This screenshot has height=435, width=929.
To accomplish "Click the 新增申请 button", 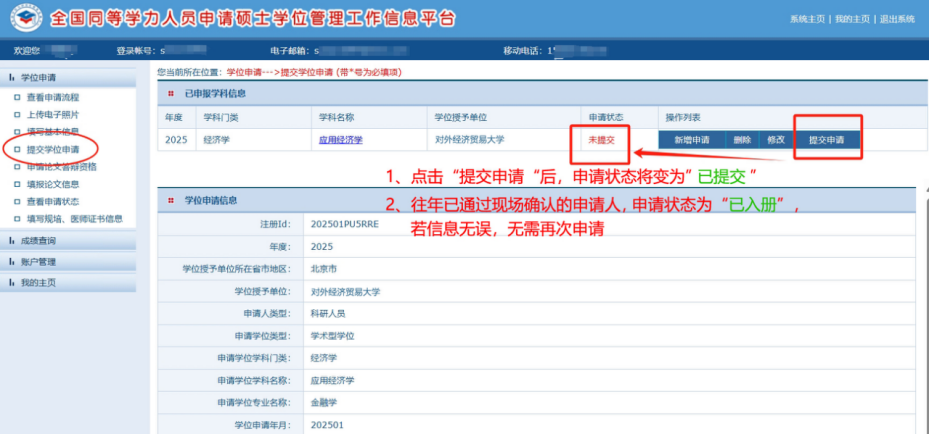I will (692, 140).
